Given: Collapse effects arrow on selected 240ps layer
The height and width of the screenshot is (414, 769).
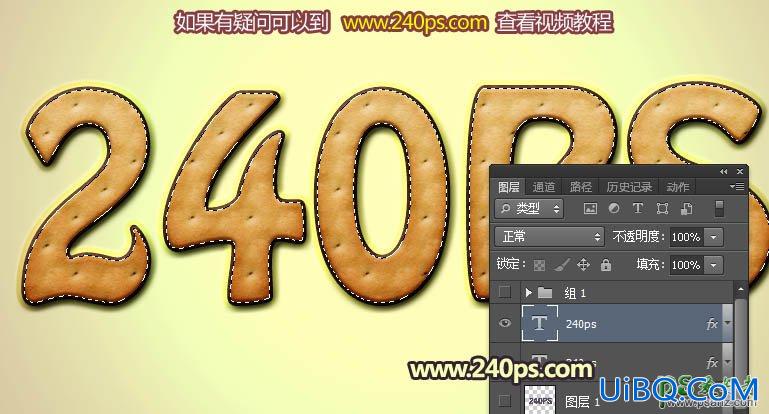Looking at the screenshot, I should point(728,324).
